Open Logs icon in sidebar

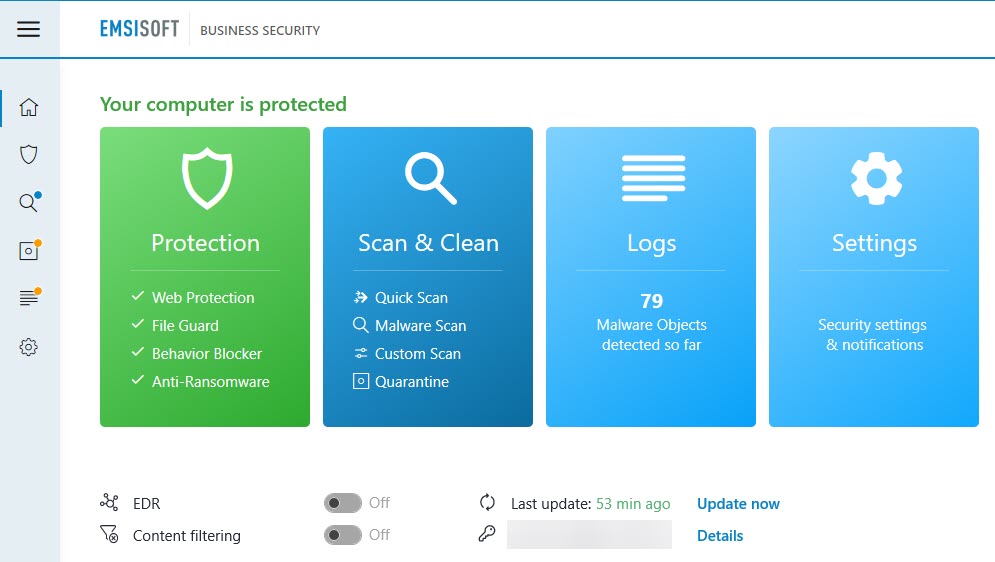click(29, 298)
